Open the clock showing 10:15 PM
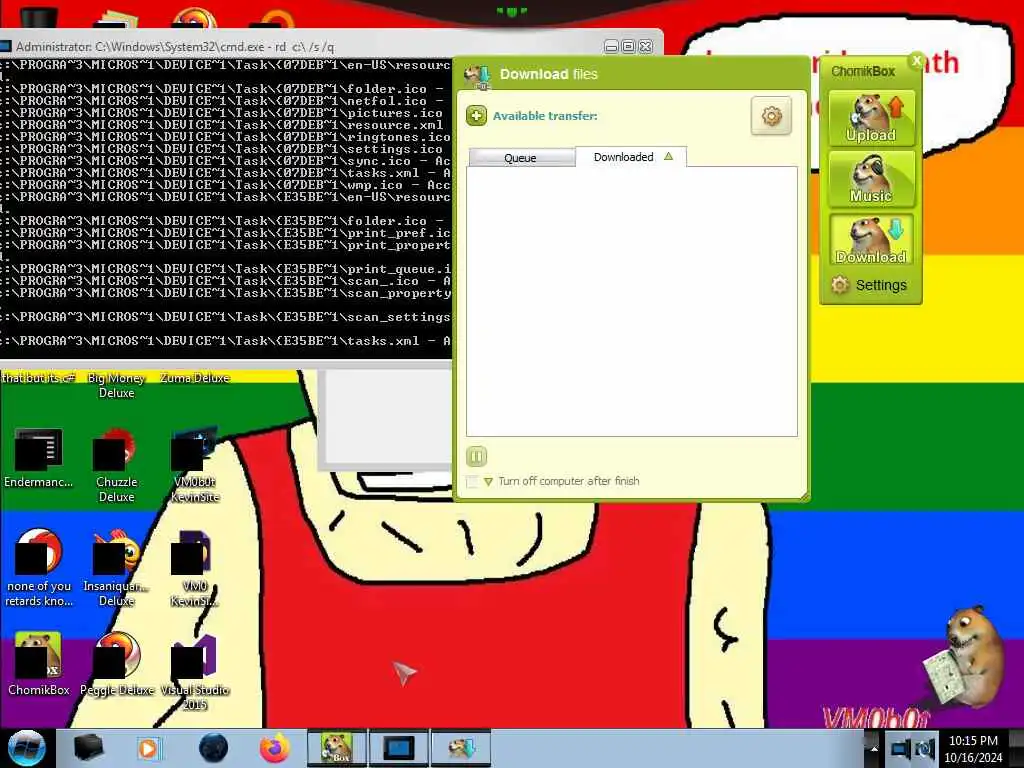This screenshot has width=1024, height=768. pos(973,749)
